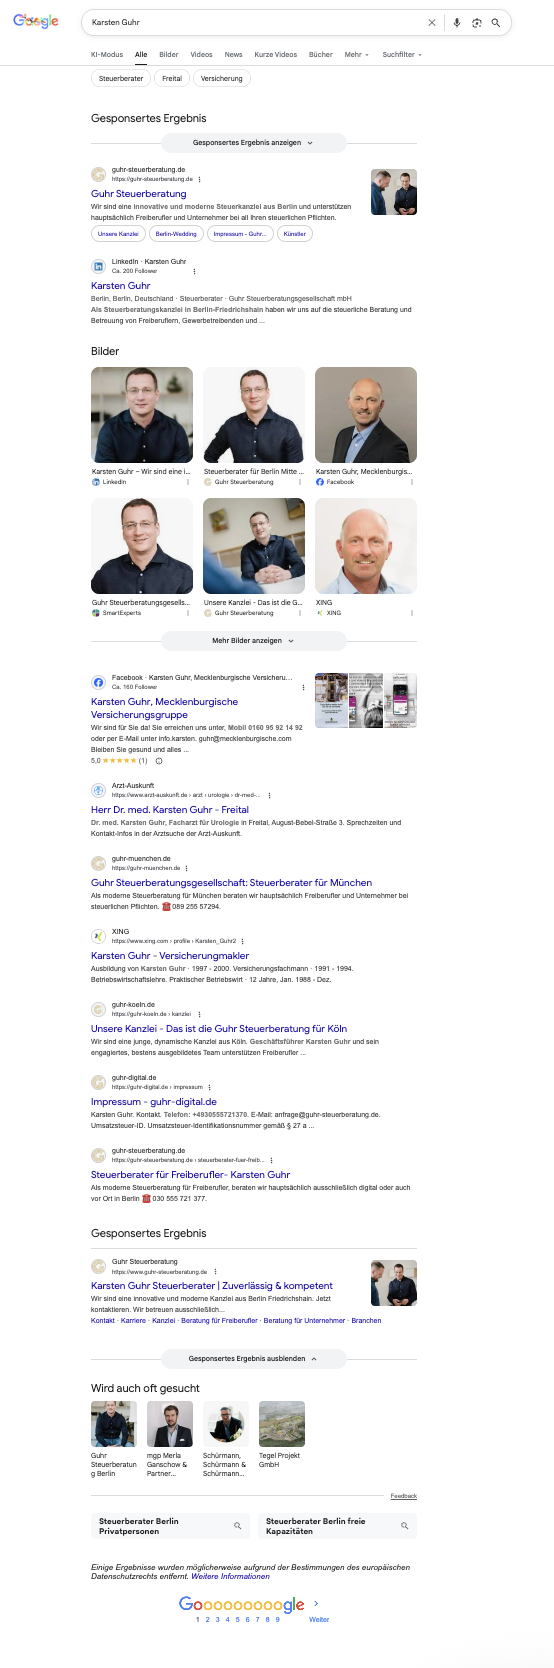
Task: Open three-dot menu of LinkedIn result
Action: point(194,271)
